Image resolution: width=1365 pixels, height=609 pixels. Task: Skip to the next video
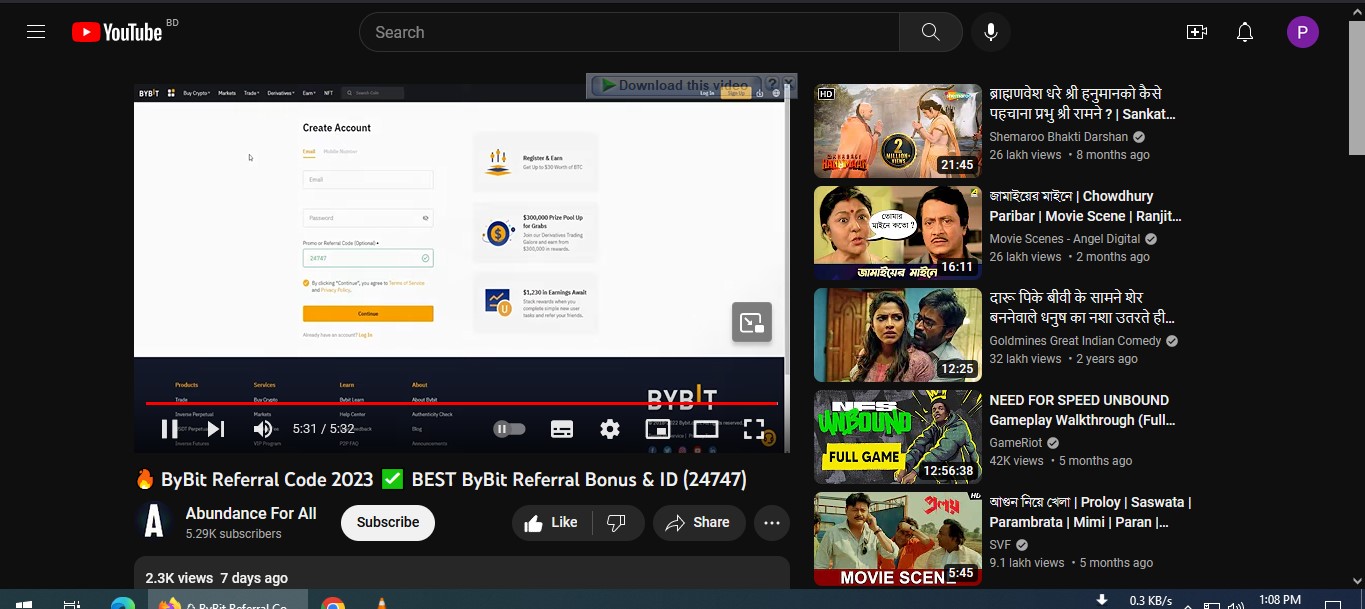pyautogui.click(x=216, y=429)
